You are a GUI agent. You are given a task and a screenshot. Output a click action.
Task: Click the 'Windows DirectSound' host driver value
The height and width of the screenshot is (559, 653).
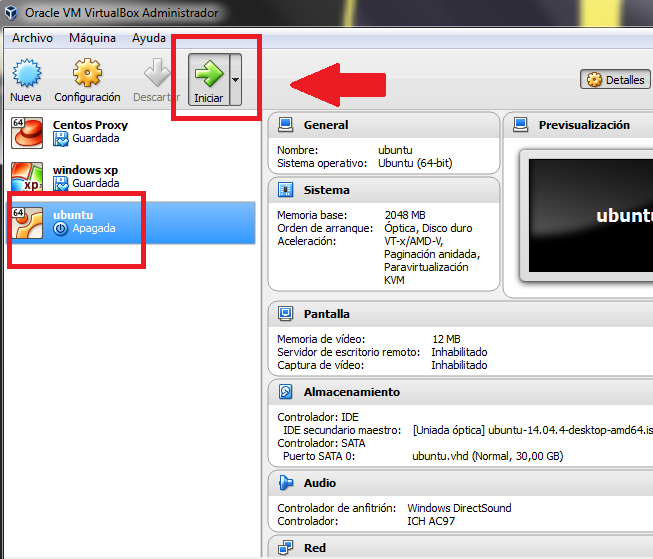(459, 508)
